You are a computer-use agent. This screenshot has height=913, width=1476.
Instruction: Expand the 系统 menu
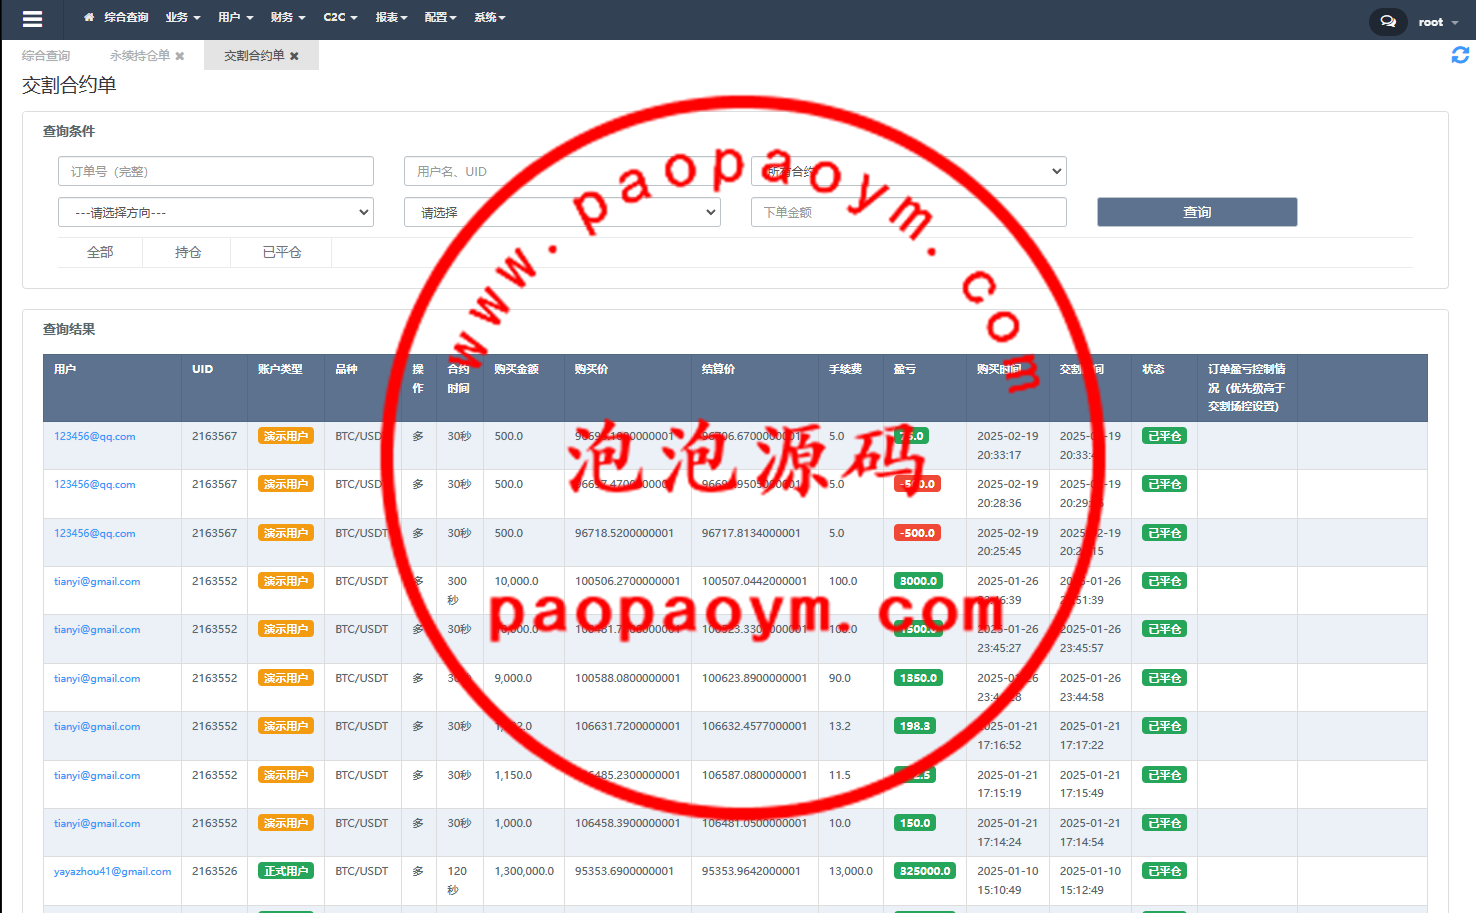(x=490, y=17)
